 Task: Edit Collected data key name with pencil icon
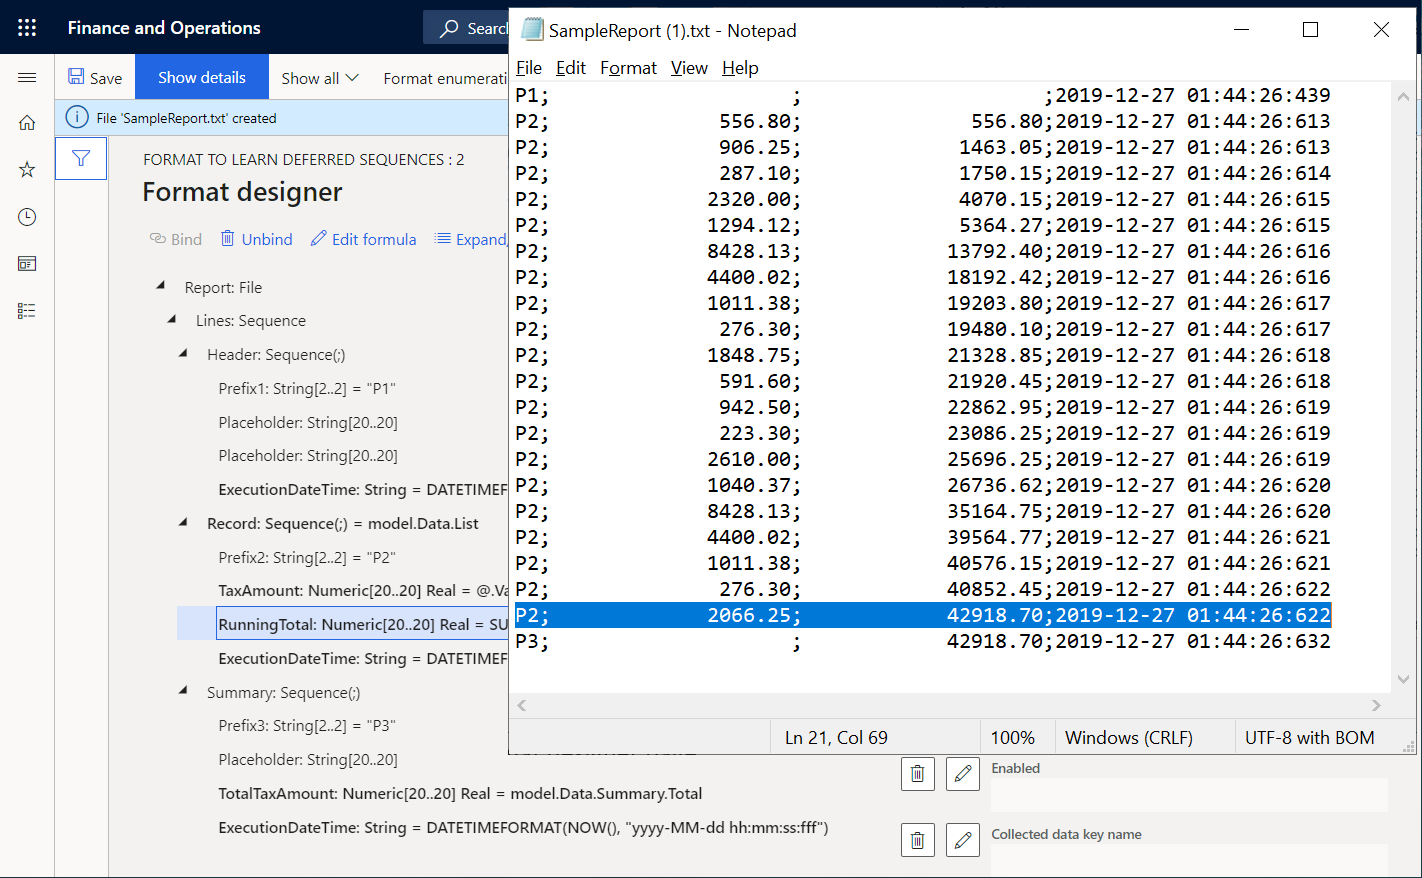(962, 839)
